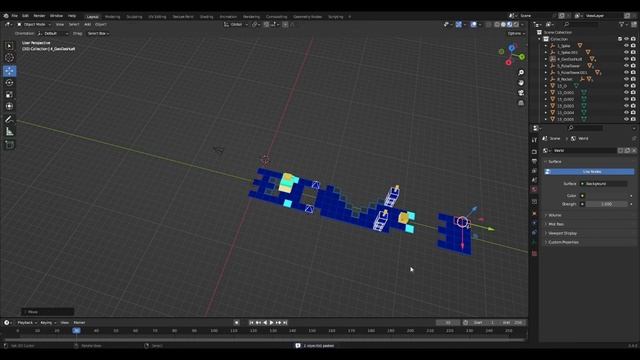Open the Window menu
This screenshot has width=640, height=360.
click(56, 16)
